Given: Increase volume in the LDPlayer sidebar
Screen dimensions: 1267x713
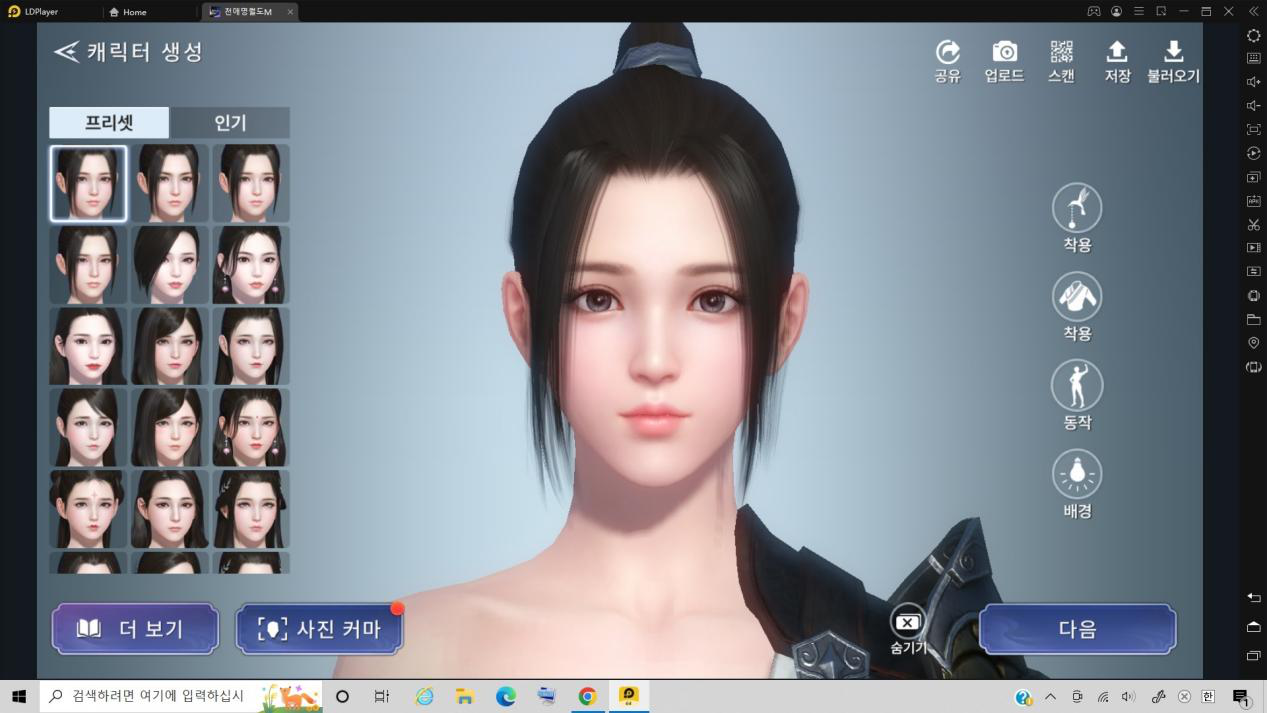Looking at the screenshot, I should tap(1253, 82).
